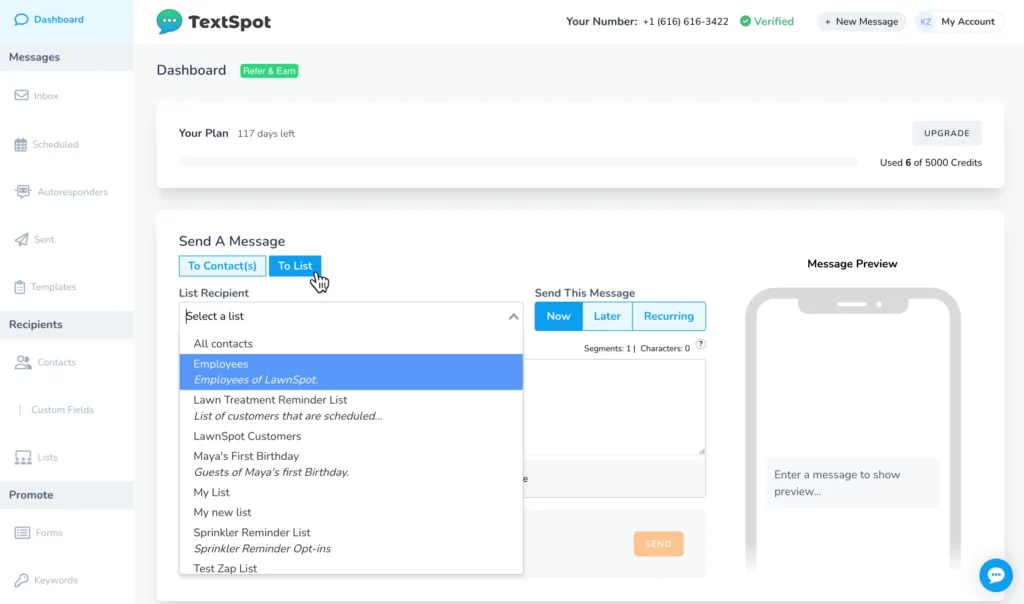Switch to the To Contact(s) tab

(222, 266)
